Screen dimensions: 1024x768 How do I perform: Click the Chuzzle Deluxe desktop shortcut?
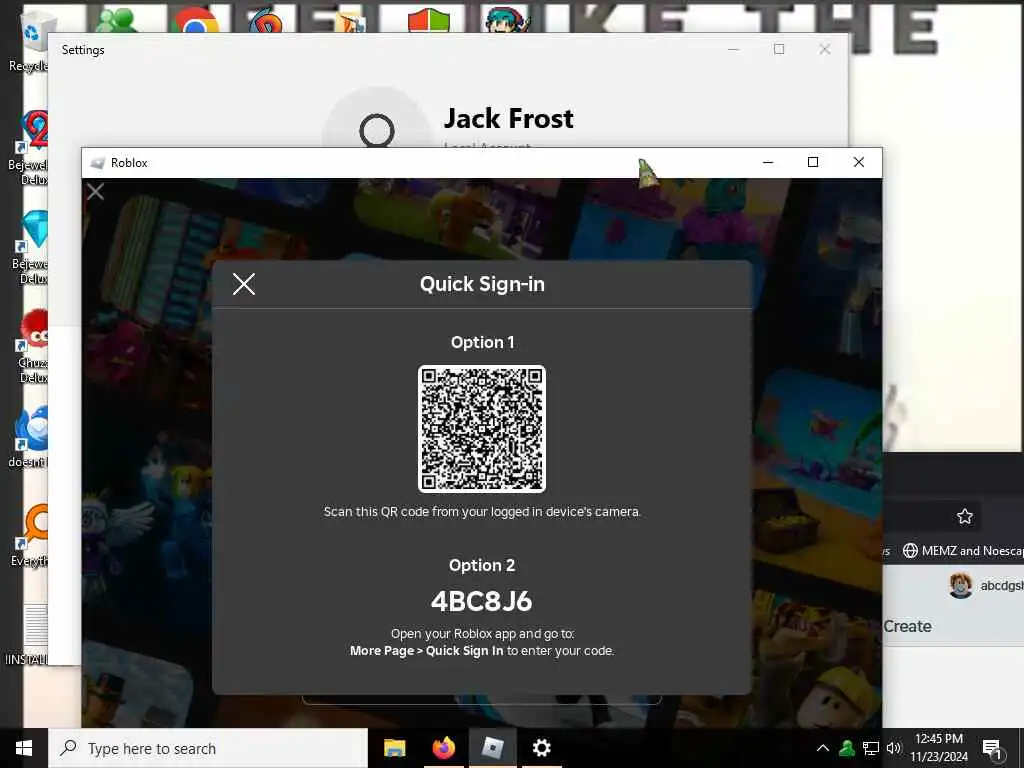pyautogui.click(x=33, y=346)
